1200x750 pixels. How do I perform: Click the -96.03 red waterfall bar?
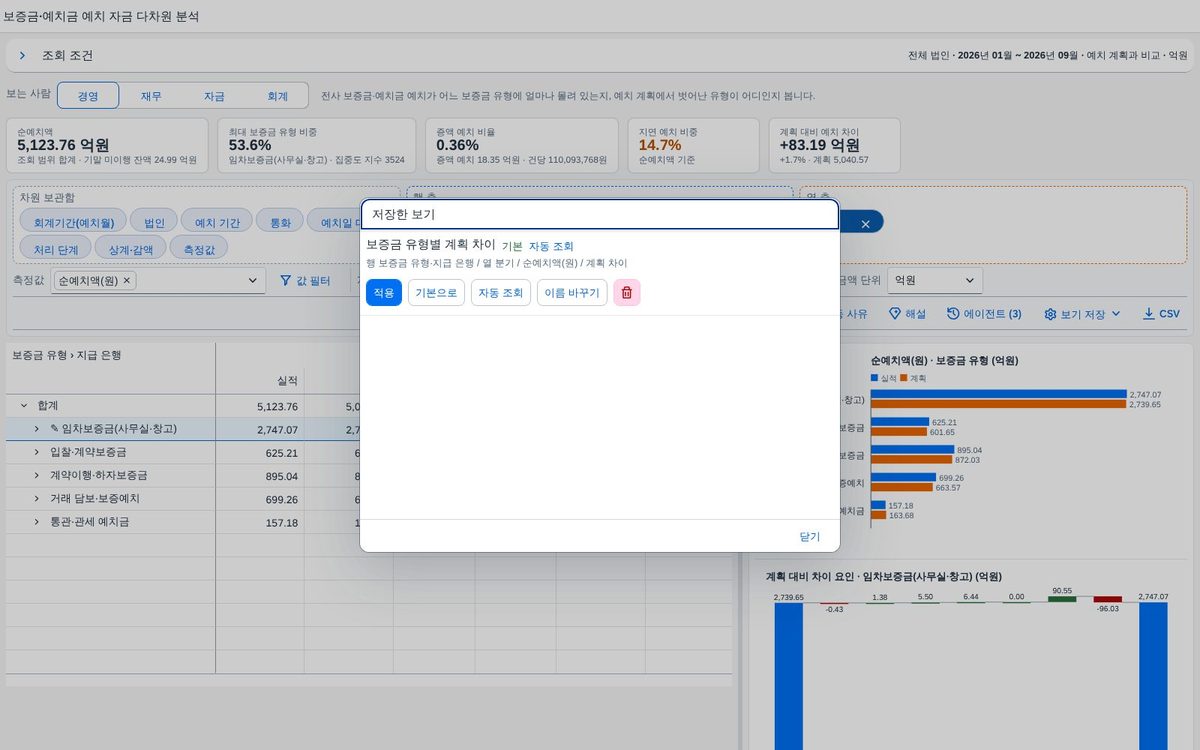(x=1108, y=600)
